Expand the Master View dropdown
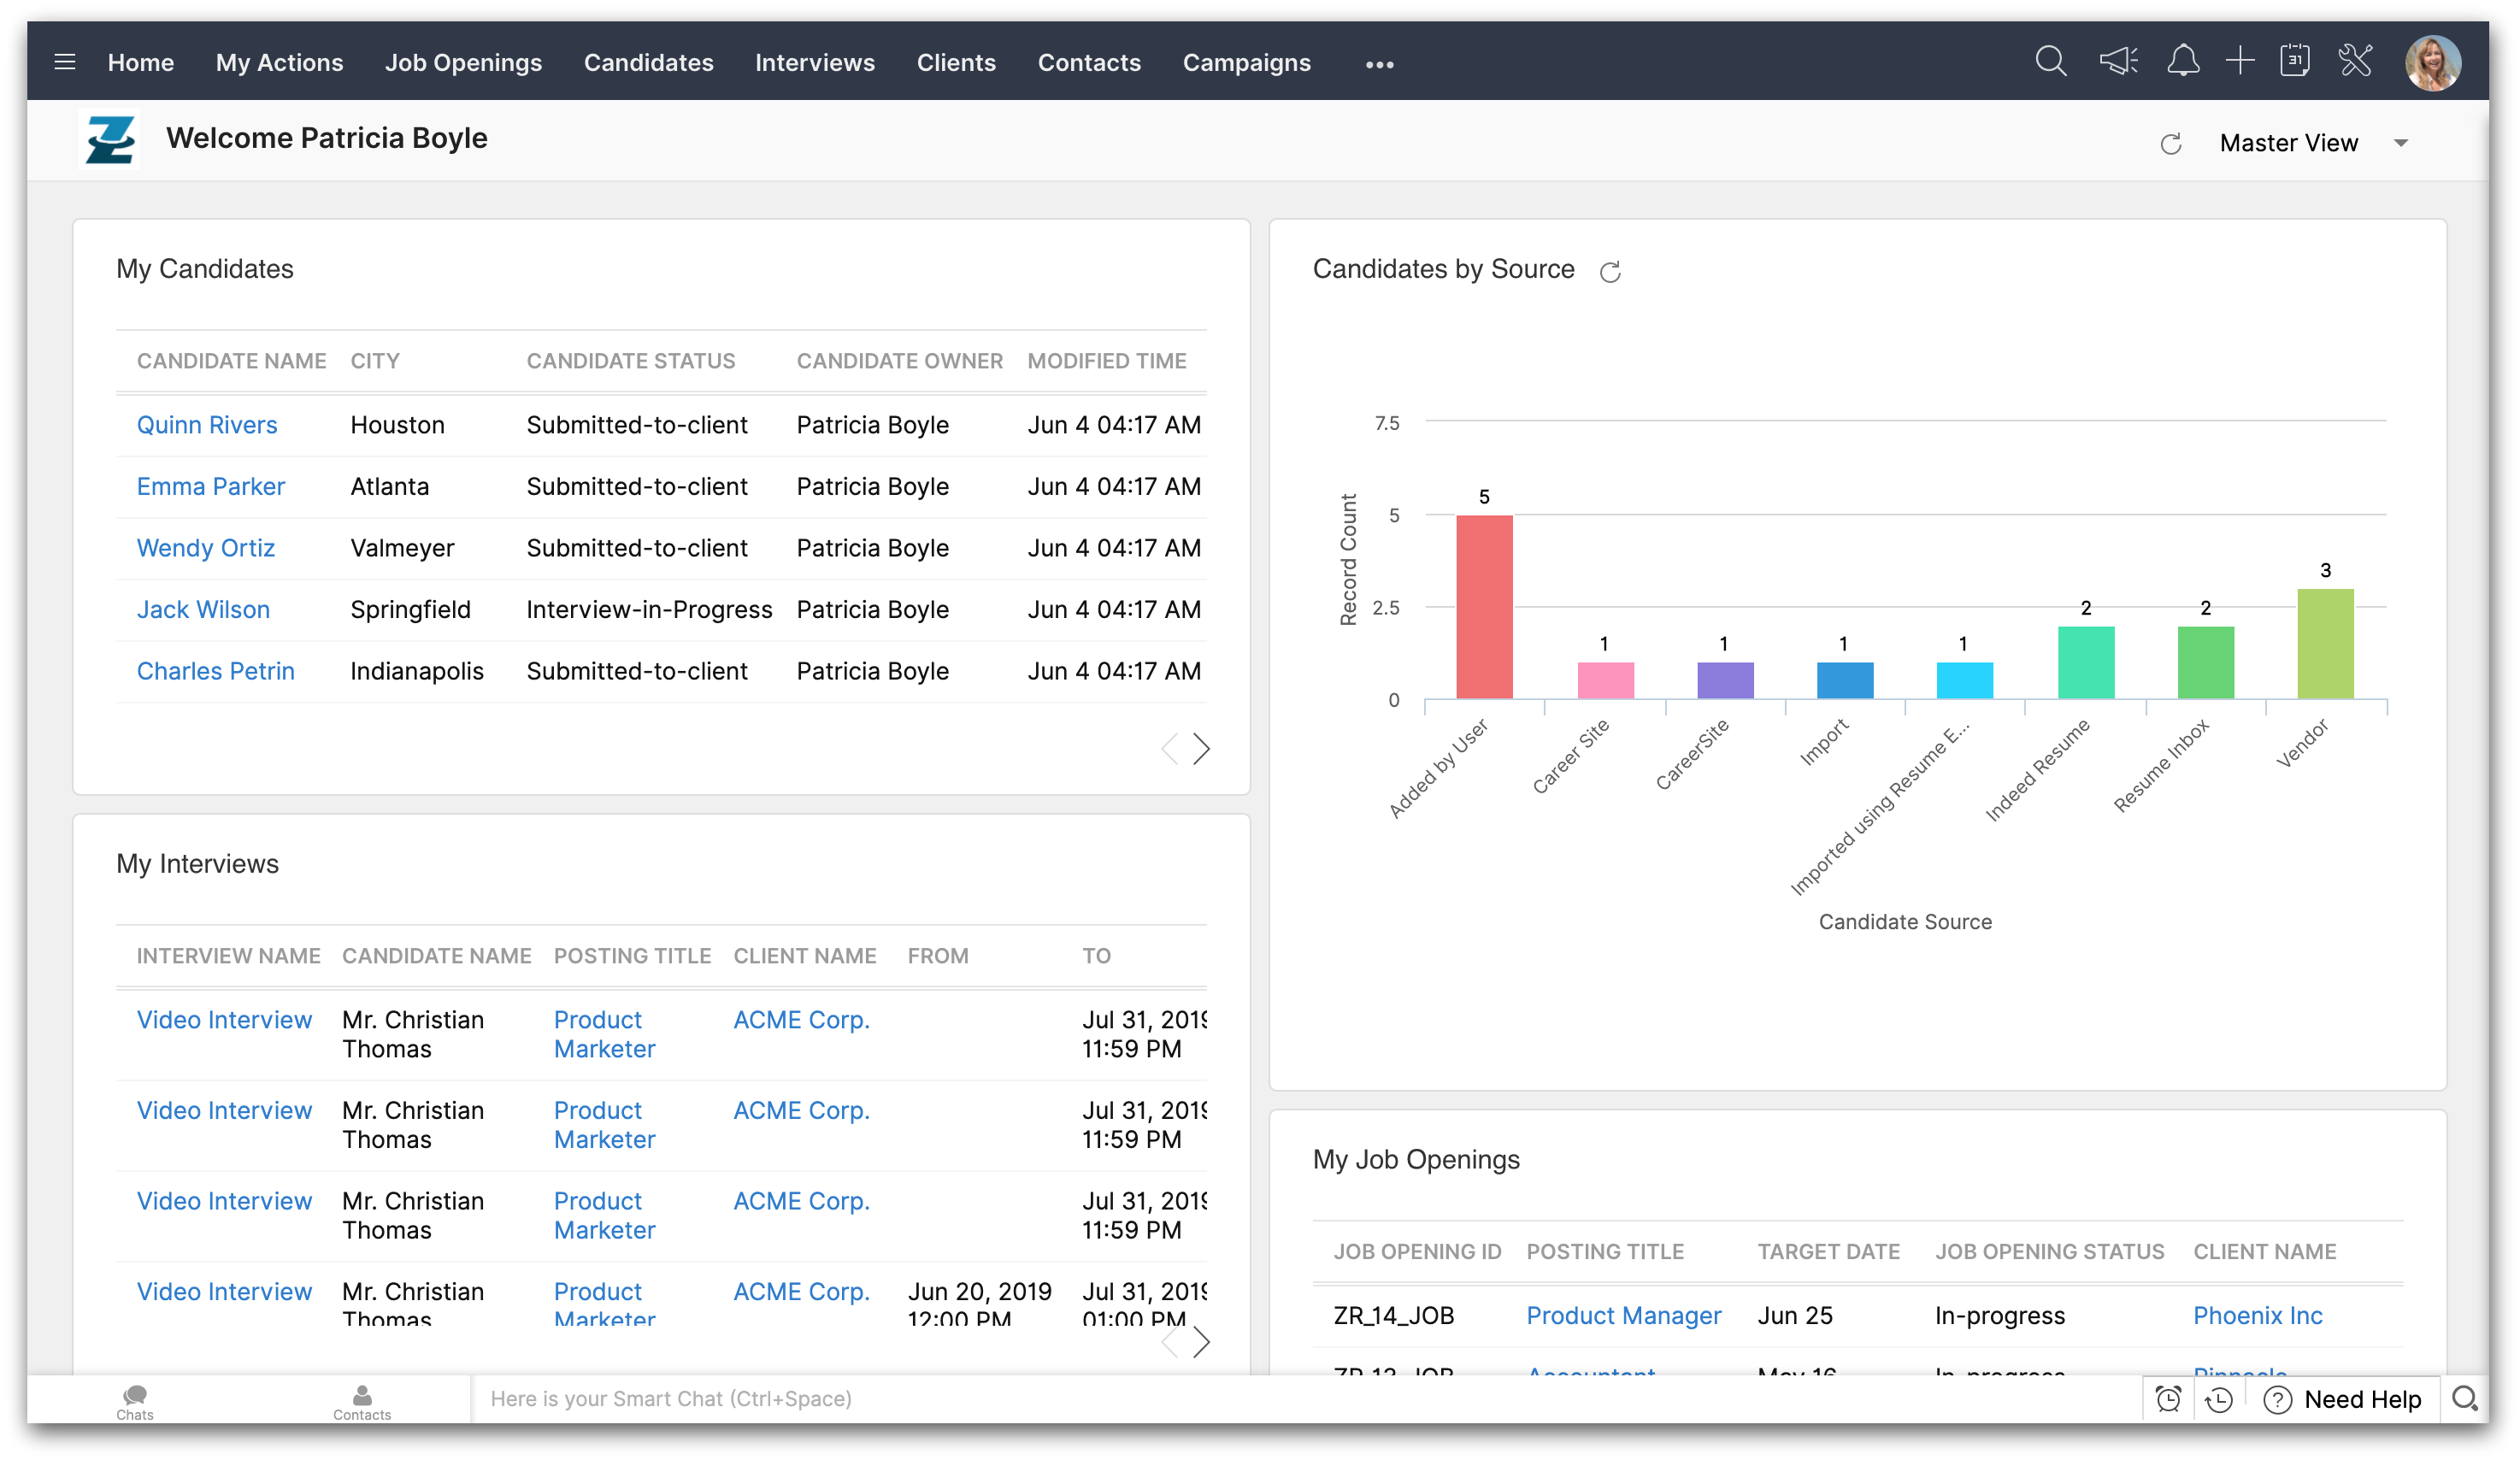2520x1460 pixels. [x=2400, y=143]
